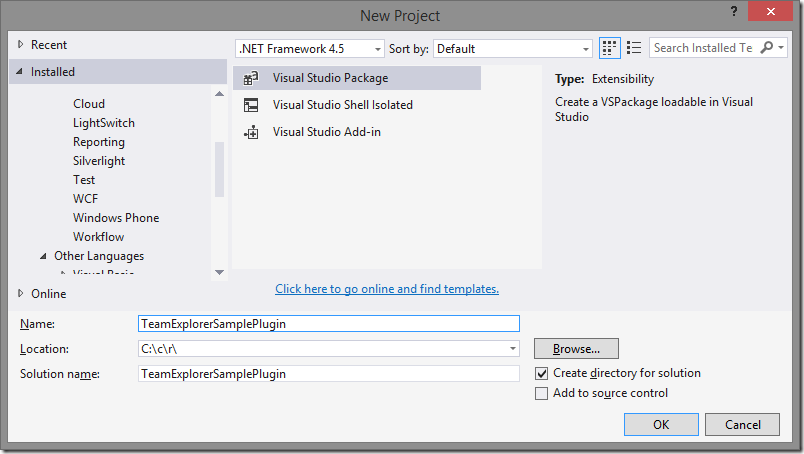Click scroll up arrow in template tree
Image resolution: width=804 pixels, height=454 pixels.
click(x=219, y=93)
